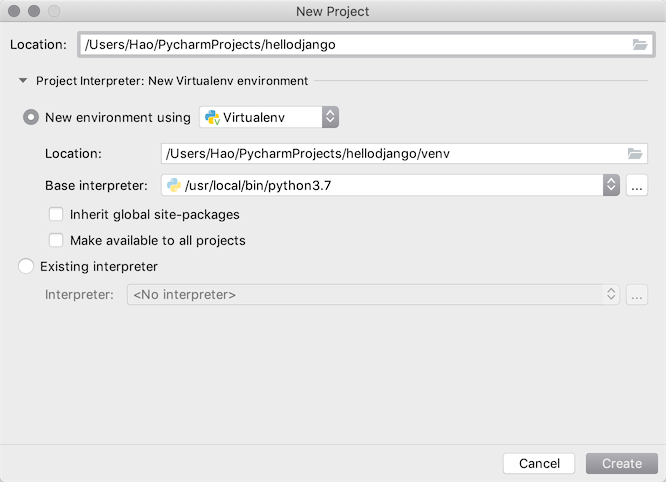Click the Create button

tap(621, 464)
